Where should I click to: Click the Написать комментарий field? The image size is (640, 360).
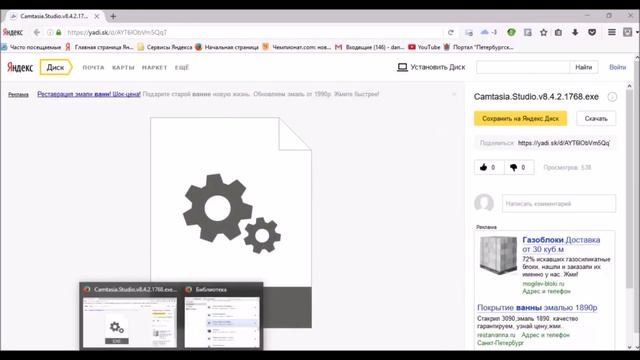(559, 203)
